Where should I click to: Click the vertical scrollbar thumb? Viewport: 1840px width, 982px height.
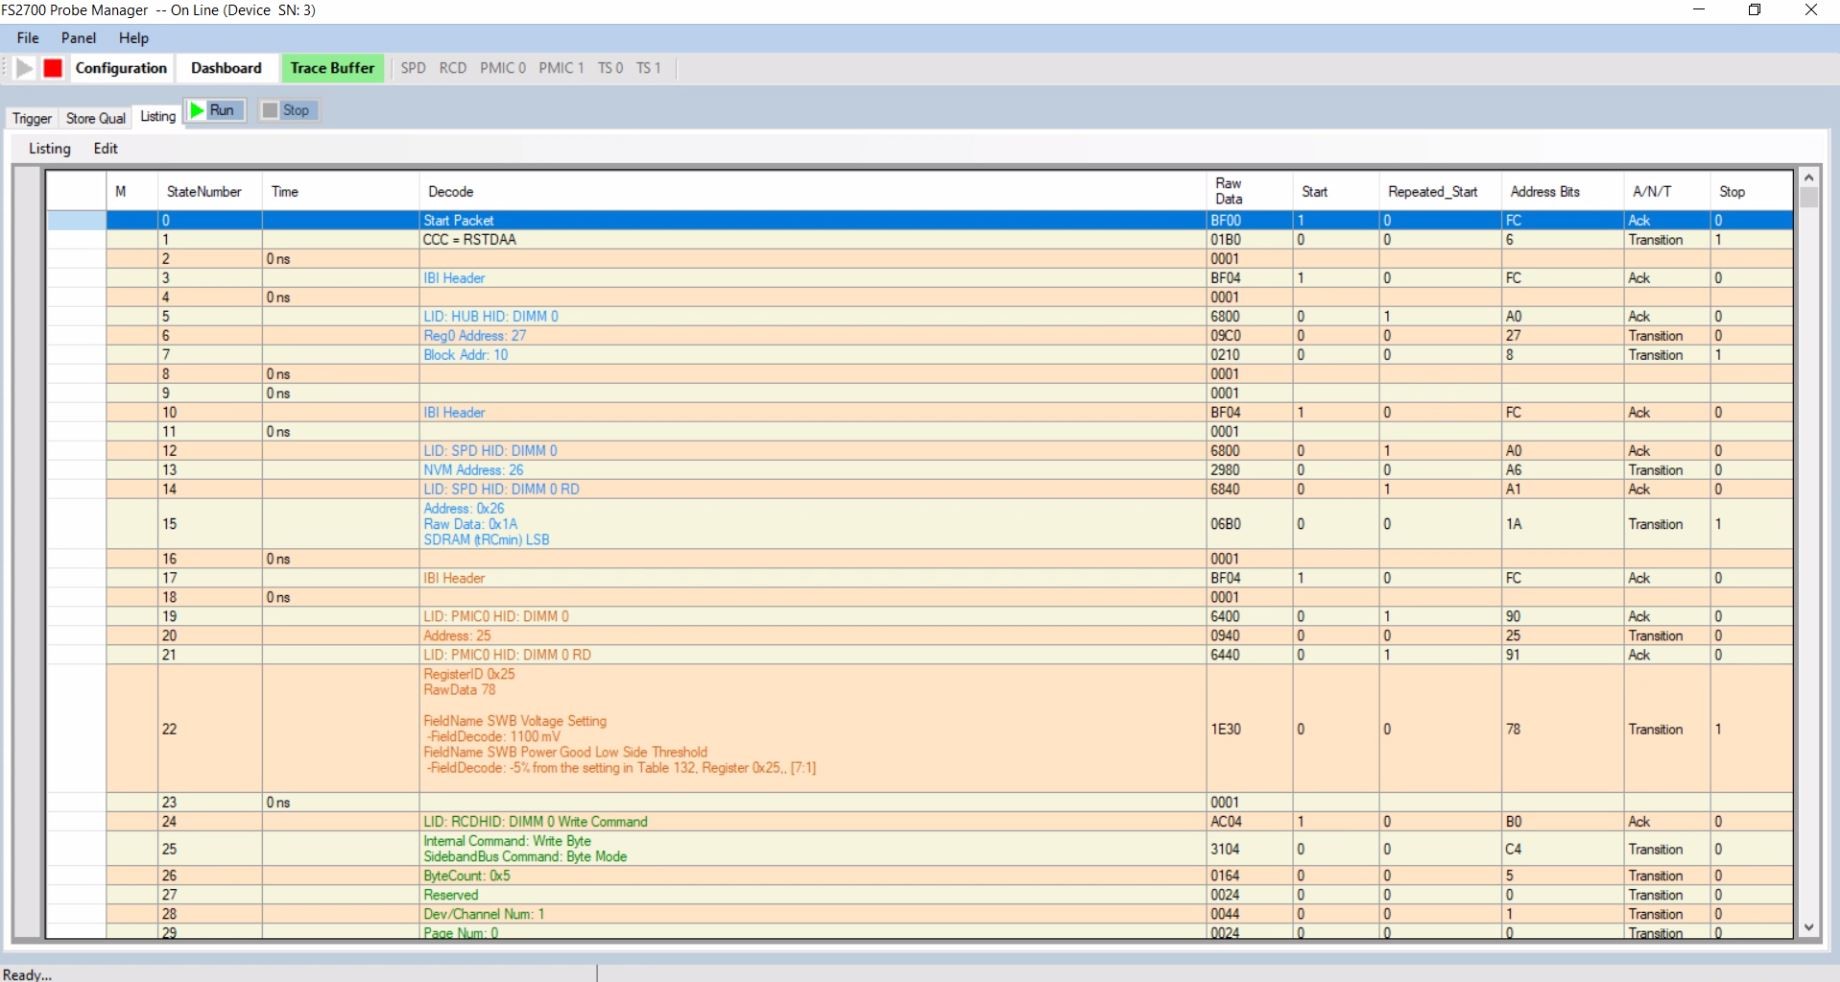point(1808,197)
